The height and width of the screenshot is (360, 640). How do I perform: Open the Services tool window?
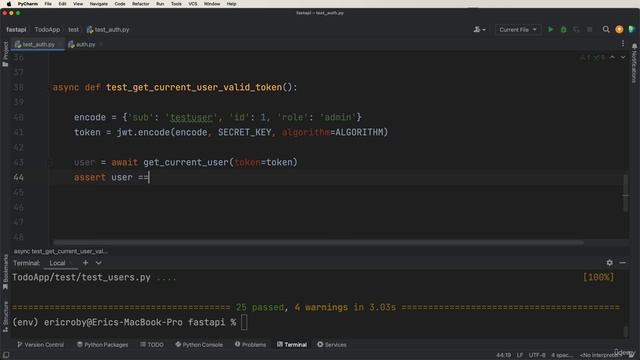click(332, 344)
